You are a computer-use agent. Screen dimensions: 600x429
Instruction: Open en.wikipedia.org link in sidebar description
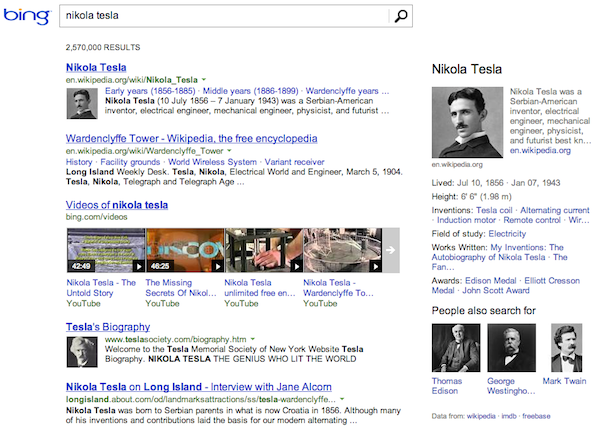(540, 150)
